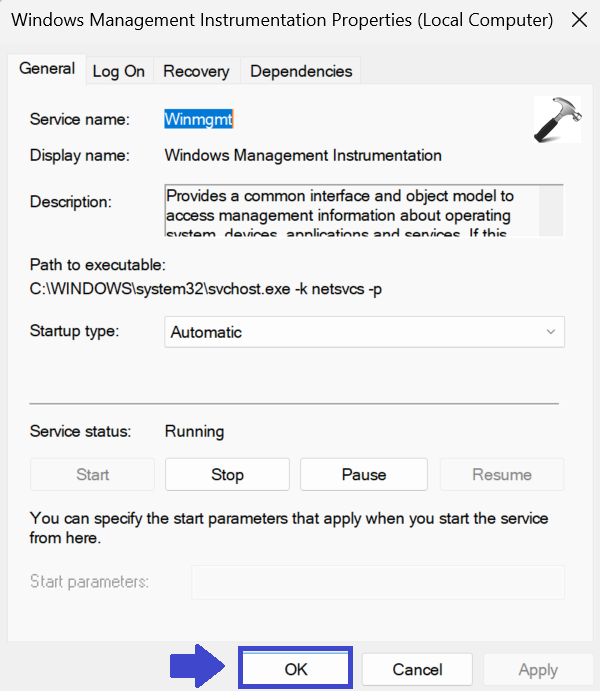
Task: Open the Startup type dropdown
Action: (364, 332)
